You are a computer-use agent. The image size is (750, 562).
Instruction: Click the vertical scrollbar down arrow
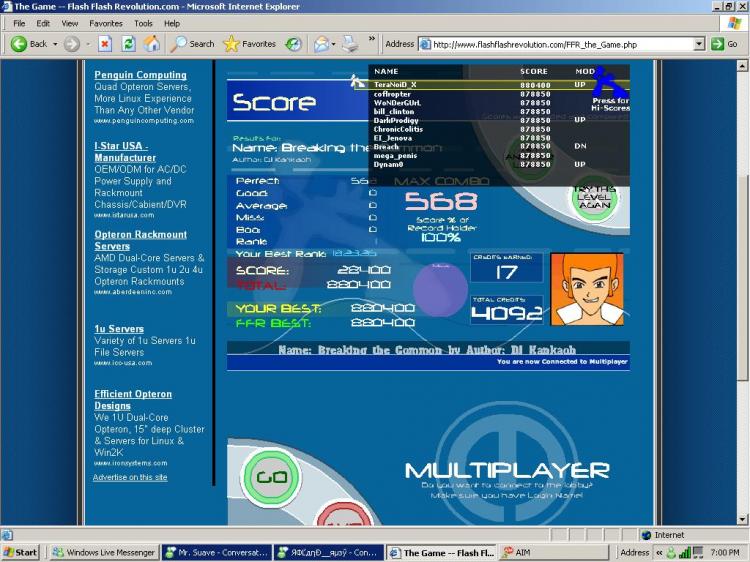point(742,519)
